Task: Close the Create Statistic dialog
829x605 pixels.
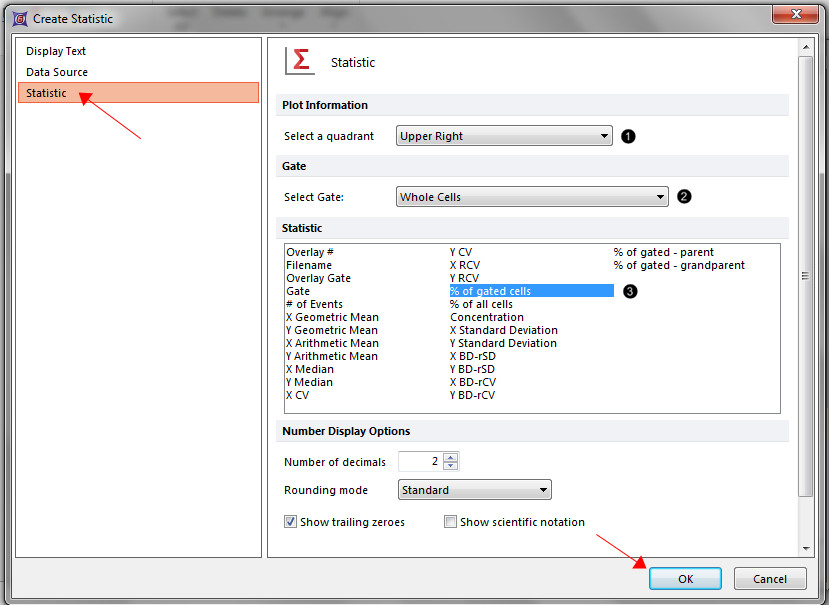Action: (796, 14)
